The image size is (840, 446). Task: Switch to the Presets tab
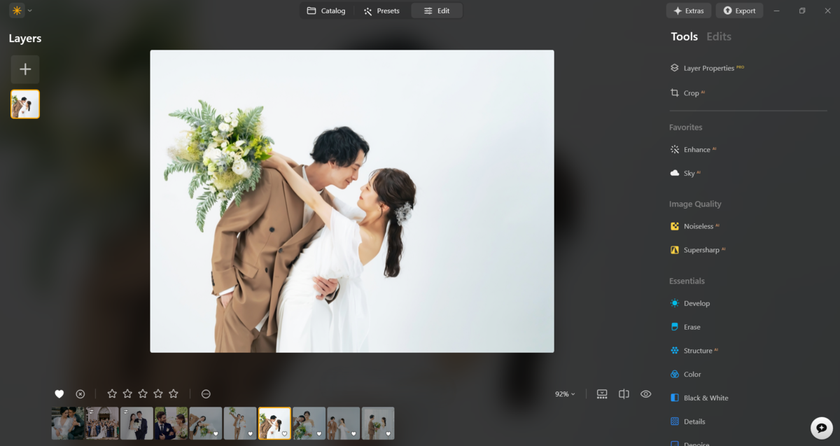tap(381, 11)
